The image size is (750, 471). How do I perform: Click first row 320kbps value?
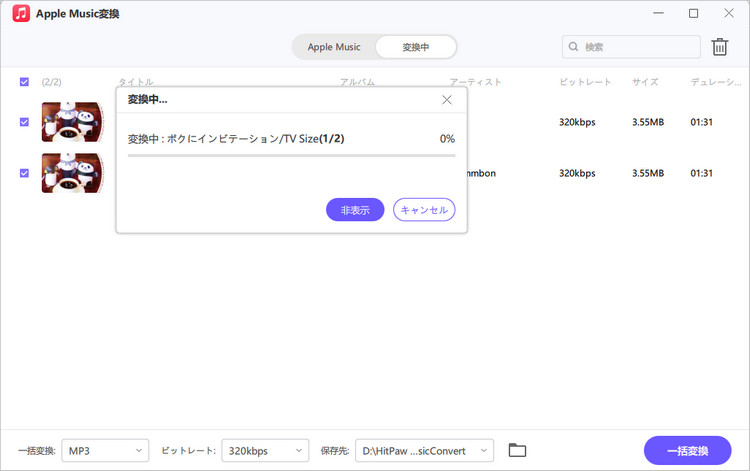pyautogui.click(x=577, y=122)
